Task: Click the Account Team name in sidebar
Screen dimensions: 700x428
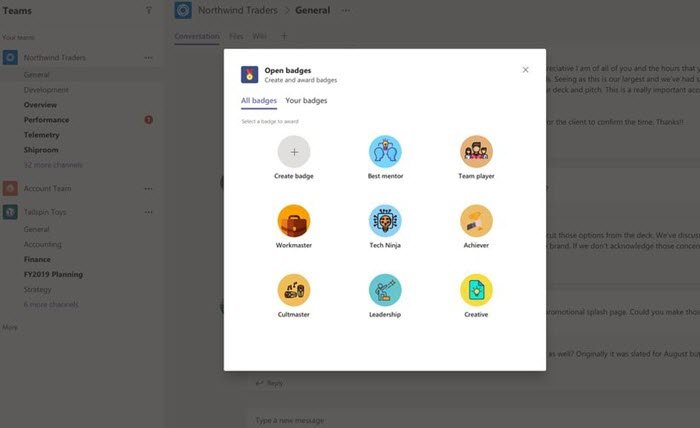Action: pos(47,188)
